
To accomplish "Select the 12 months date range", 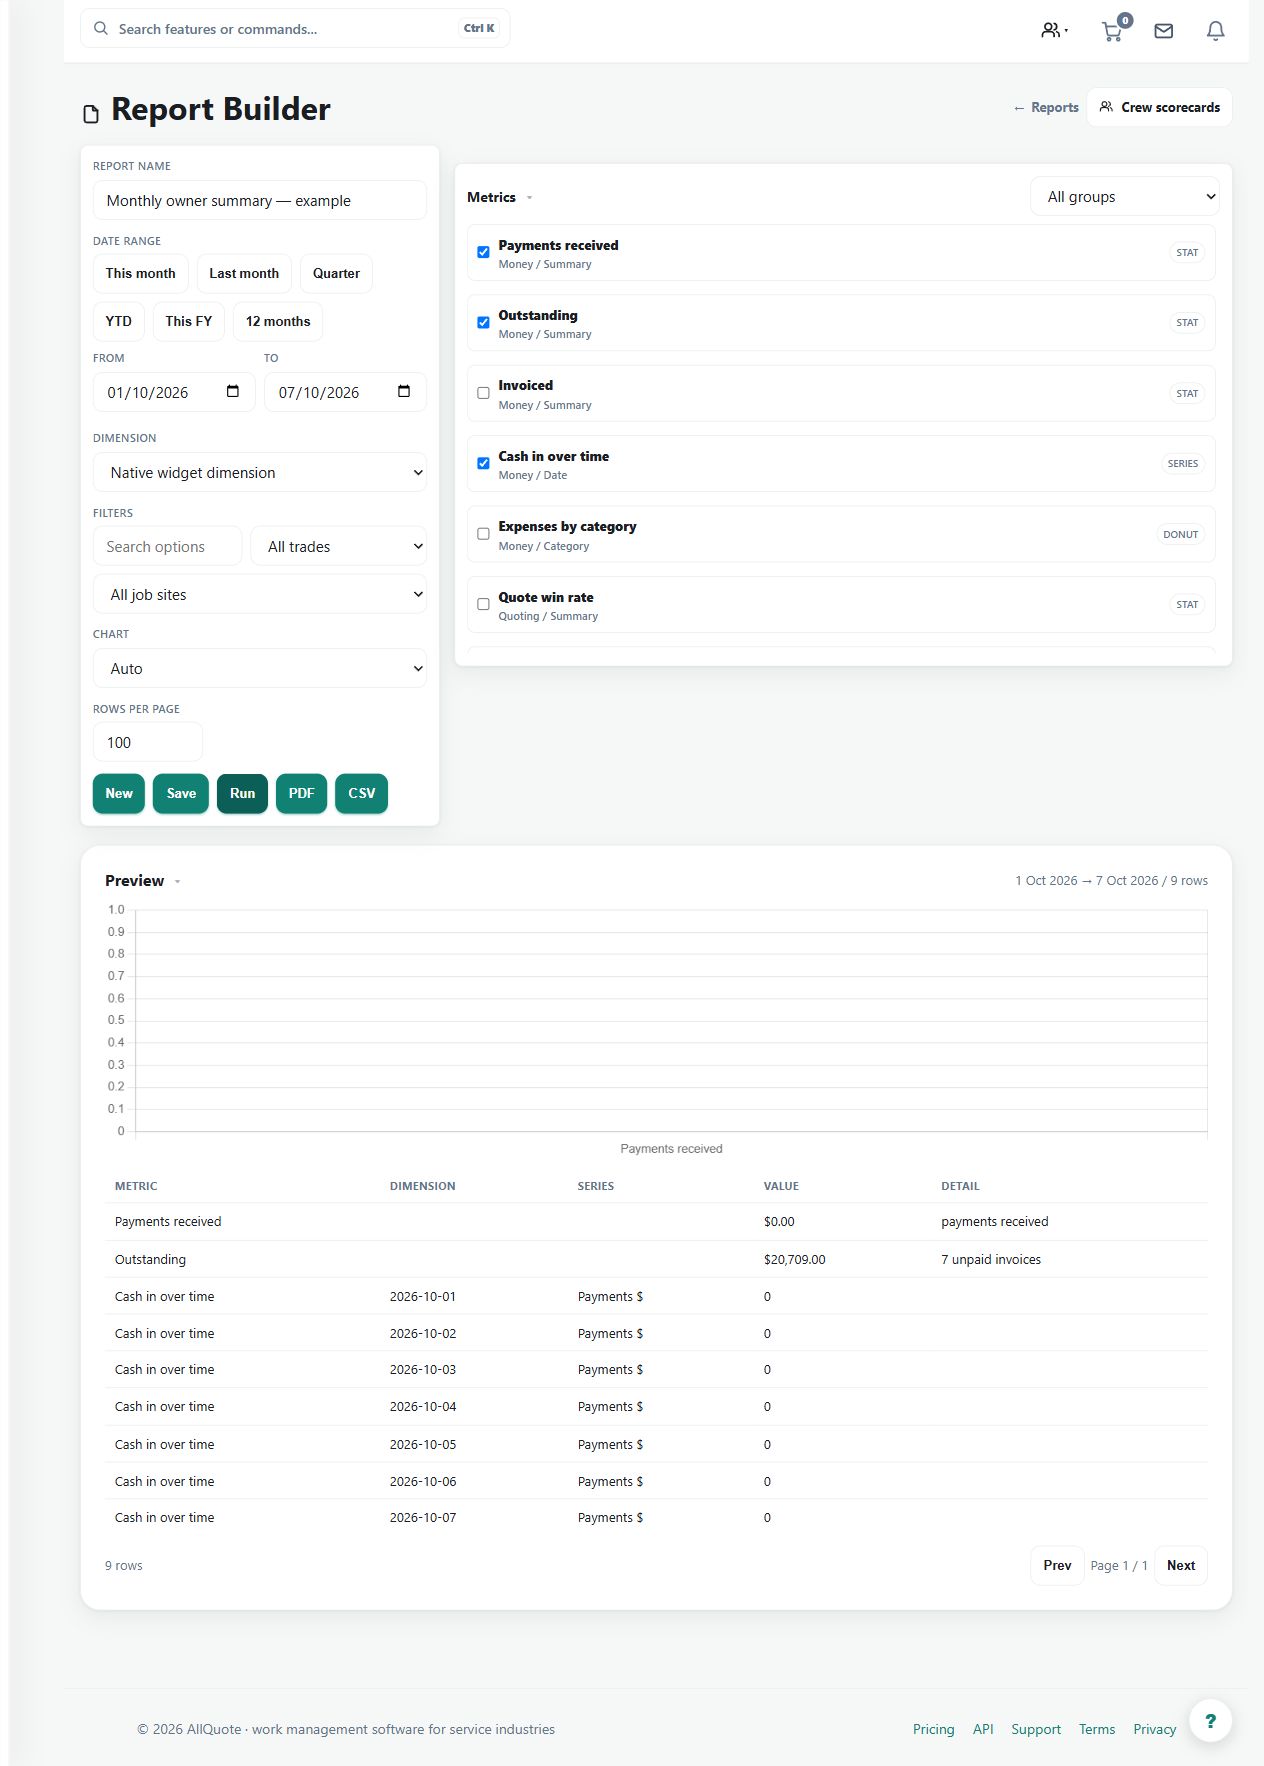I will [278, 321].
